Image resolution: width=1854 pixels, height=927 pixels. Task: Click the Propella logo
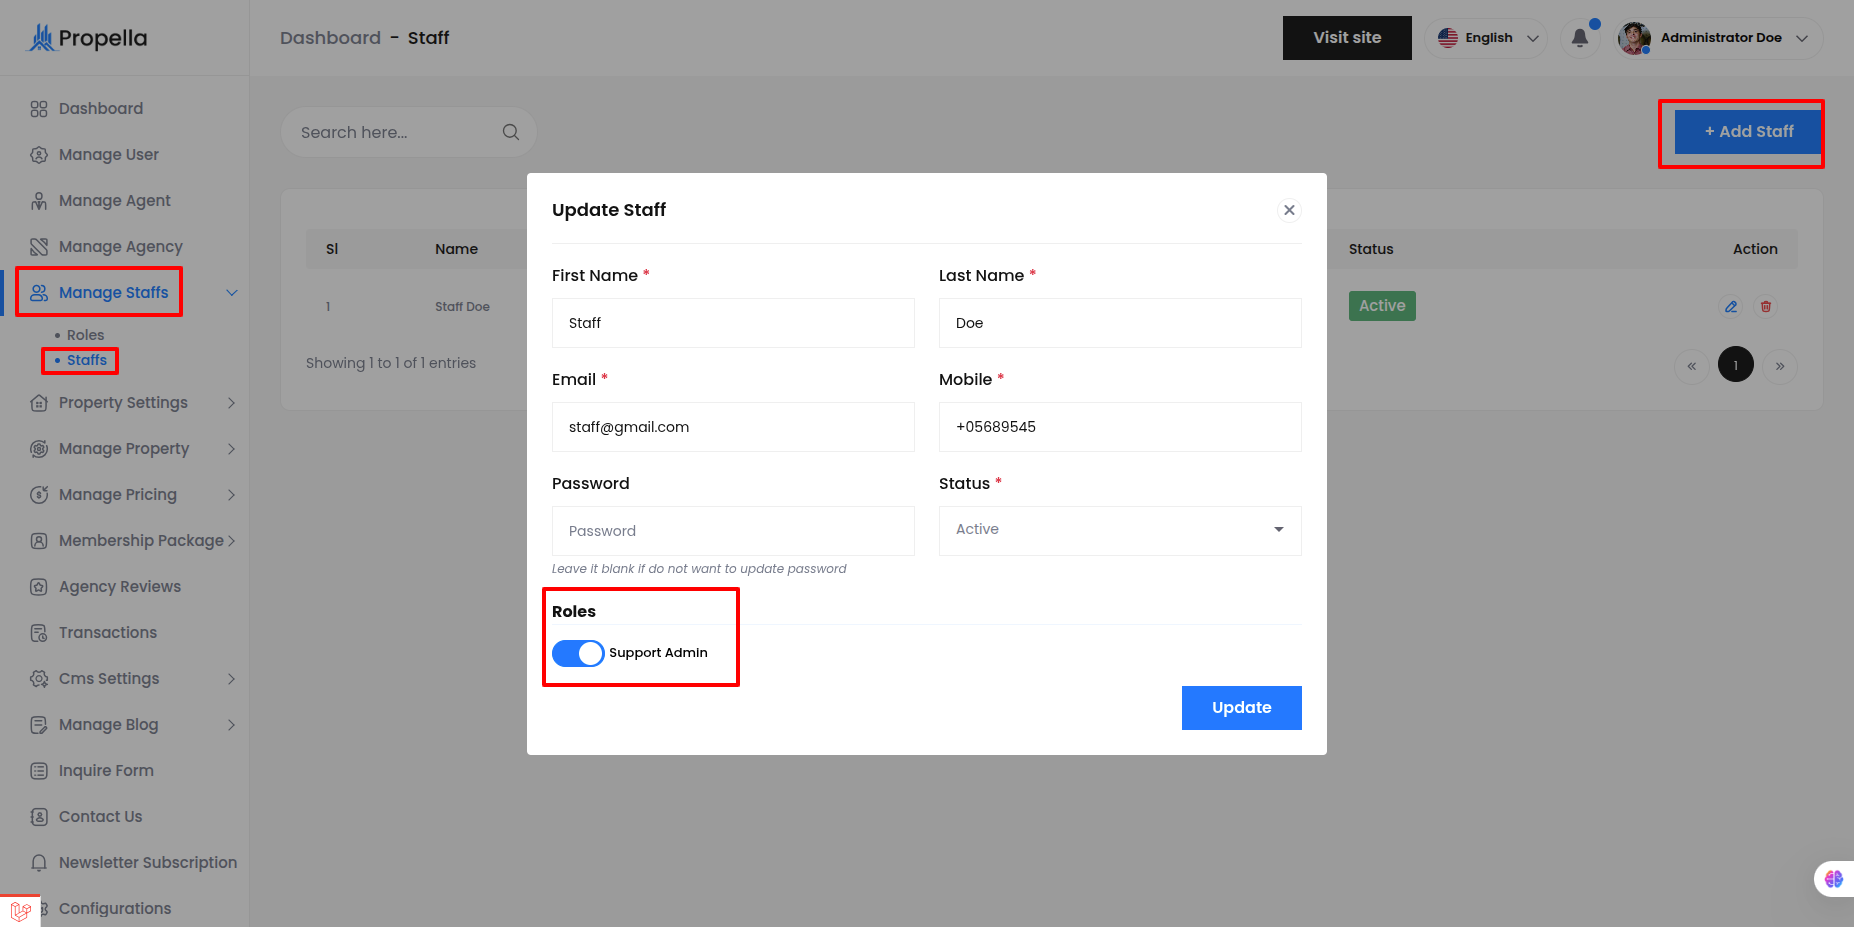[87, 38]
